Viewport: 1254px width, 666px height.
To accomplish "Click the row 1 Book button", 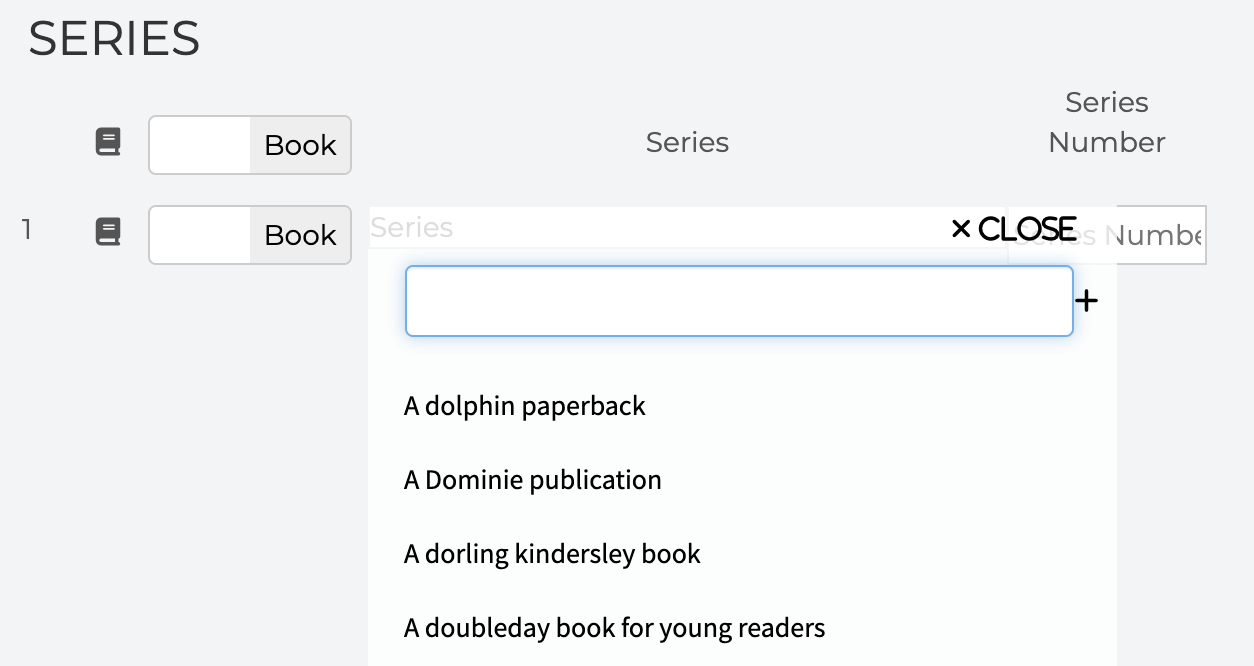I will click(300, 235).
